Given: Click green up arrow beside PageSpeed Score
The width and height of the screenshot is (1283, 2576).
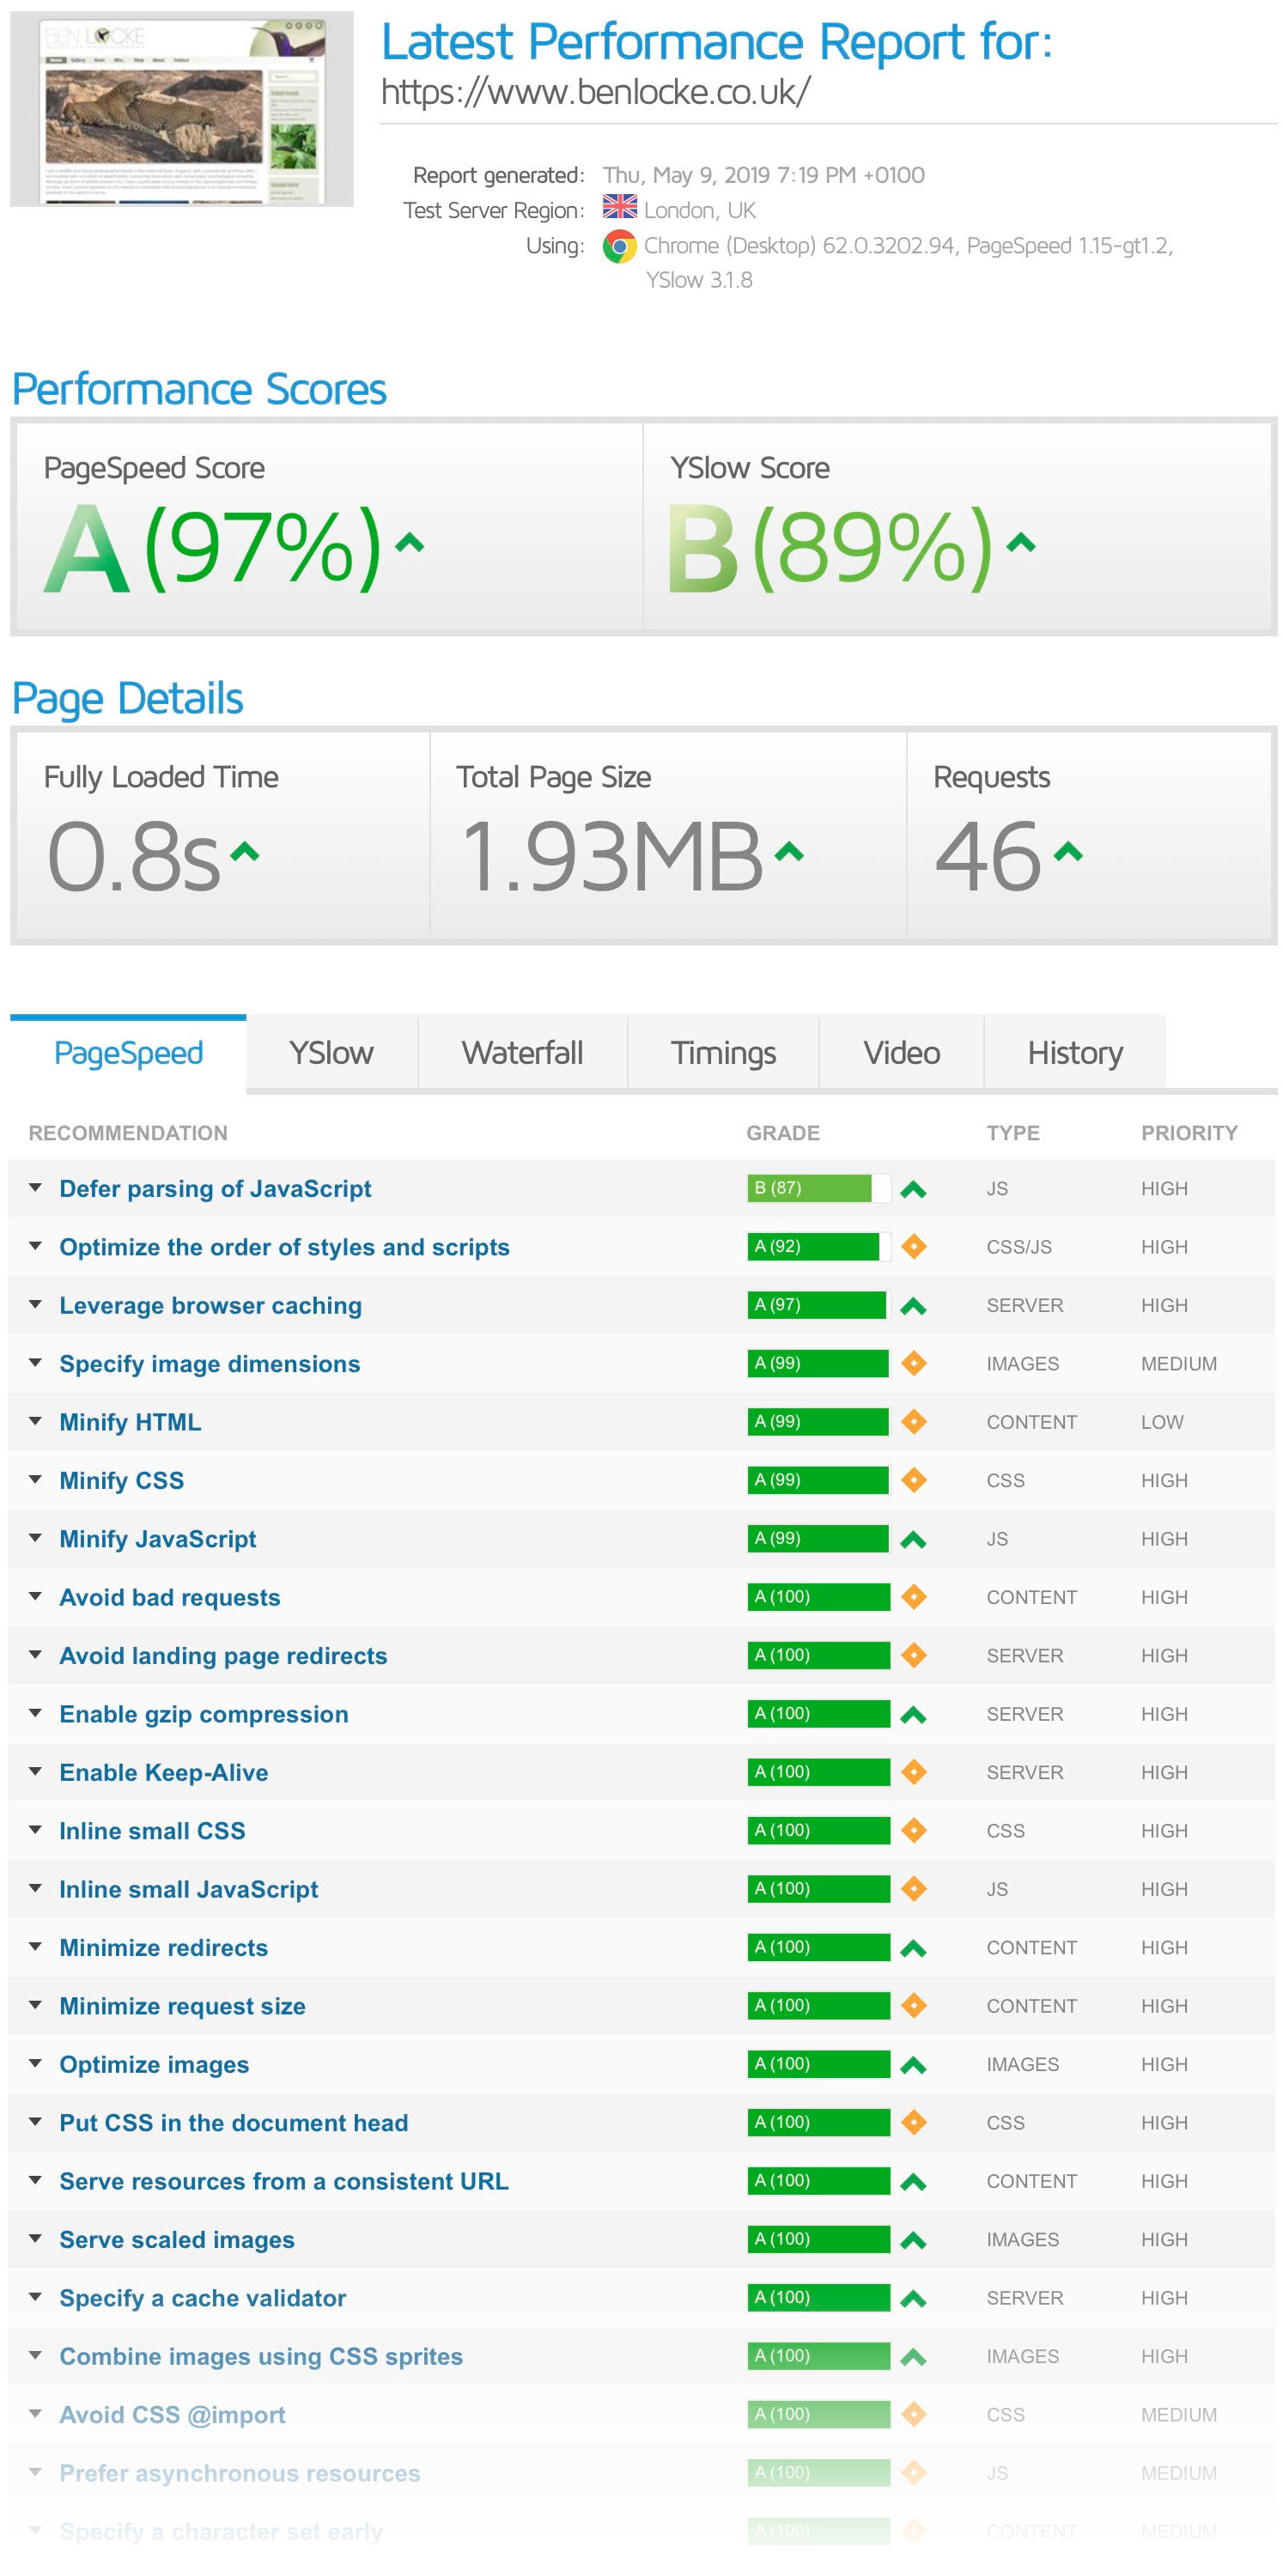Looking at the screenshot, I should (x=410, y=544).
